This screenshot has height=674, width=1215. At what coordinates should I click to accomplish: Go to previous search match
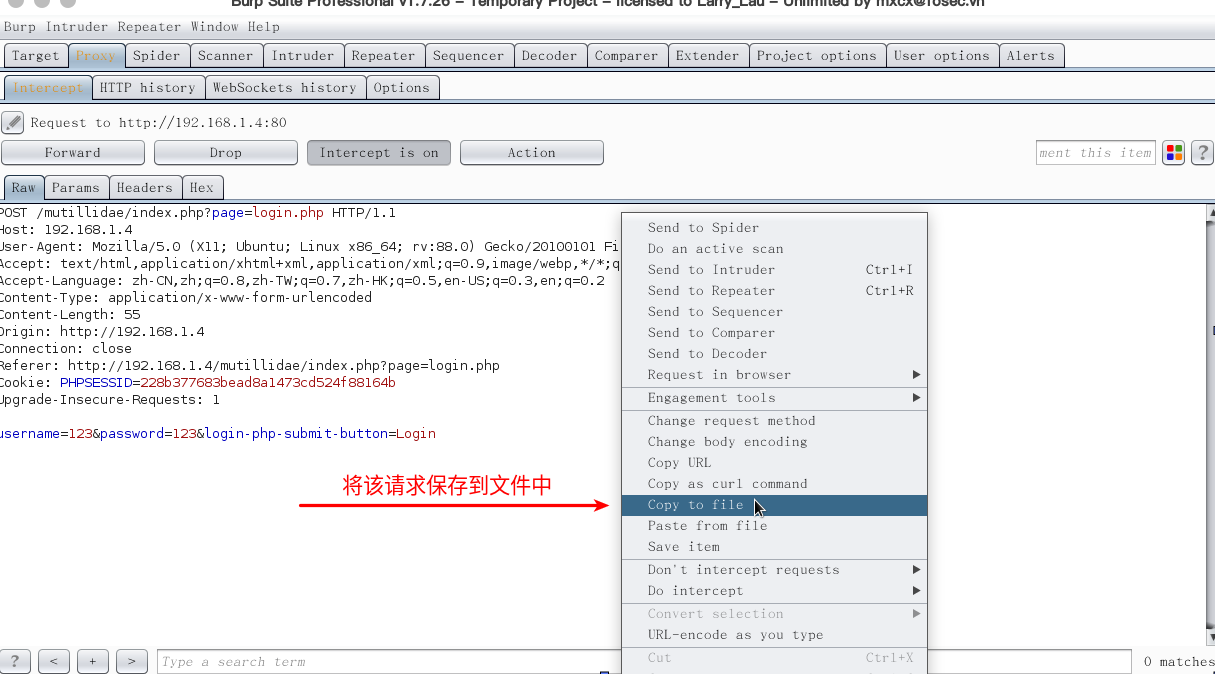(x=54, y=661)
